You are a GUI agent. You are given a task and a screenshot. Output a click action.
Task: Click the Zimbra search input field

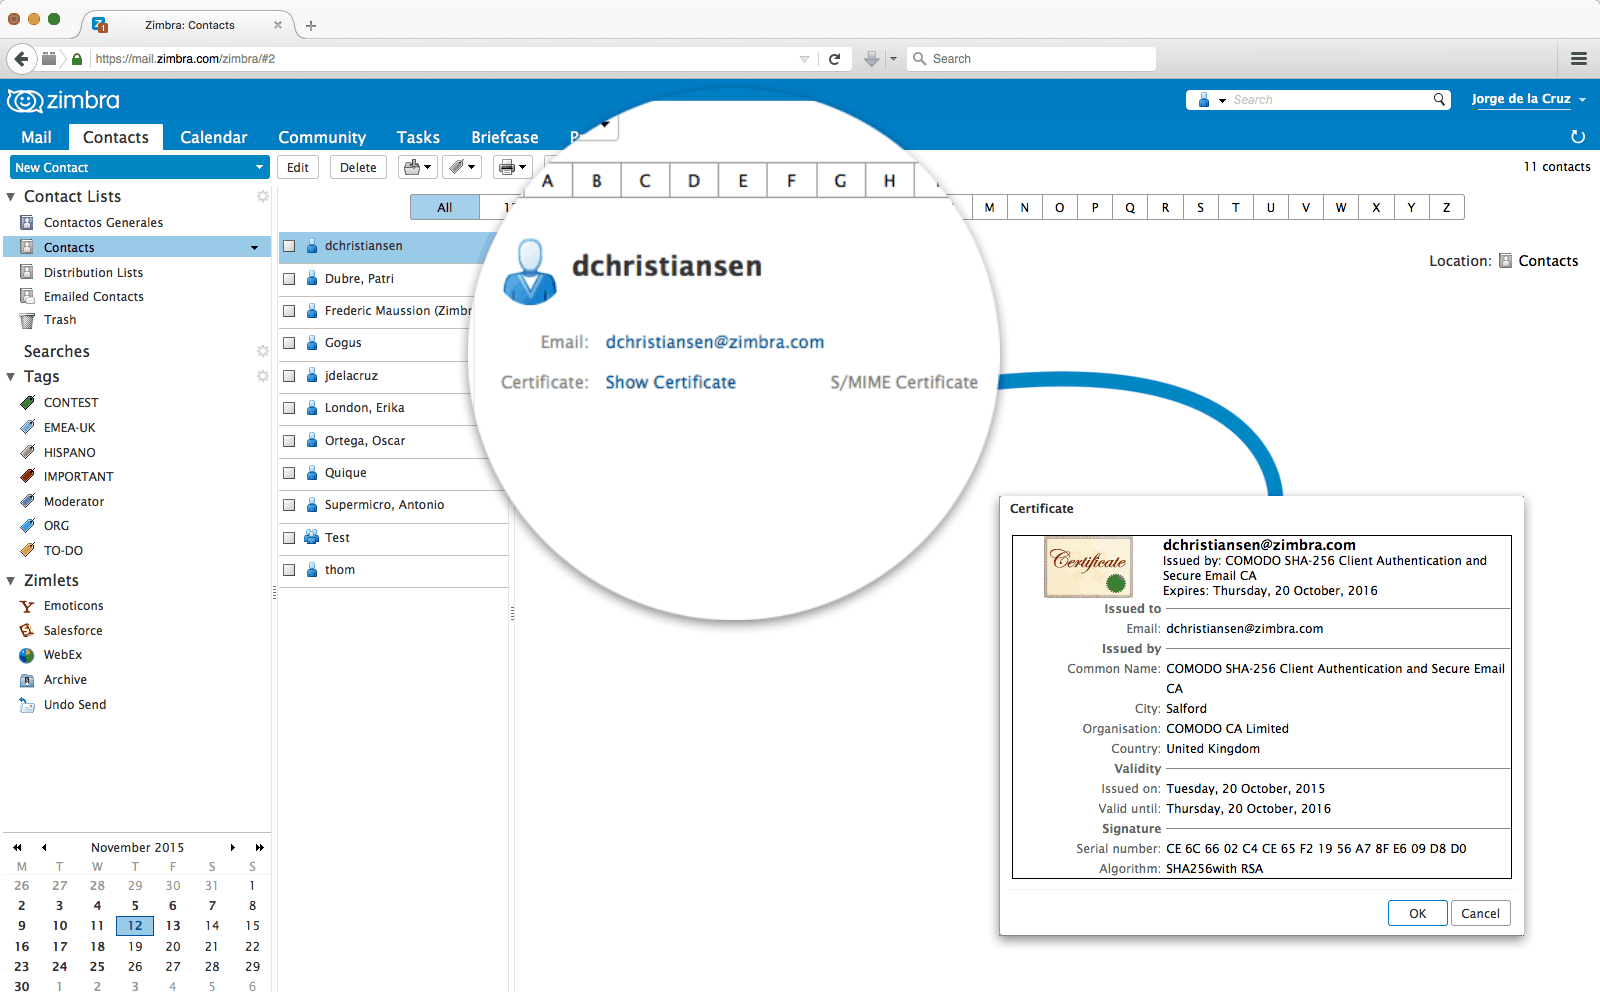[x=1330, y=99]
